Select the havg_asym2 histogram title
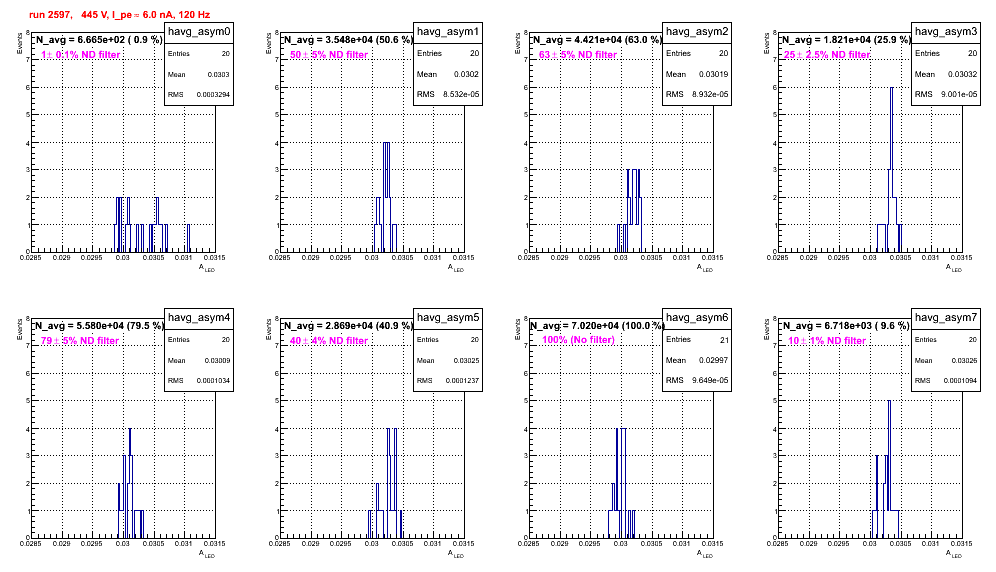The image size is (996, 572). point(697,31)
